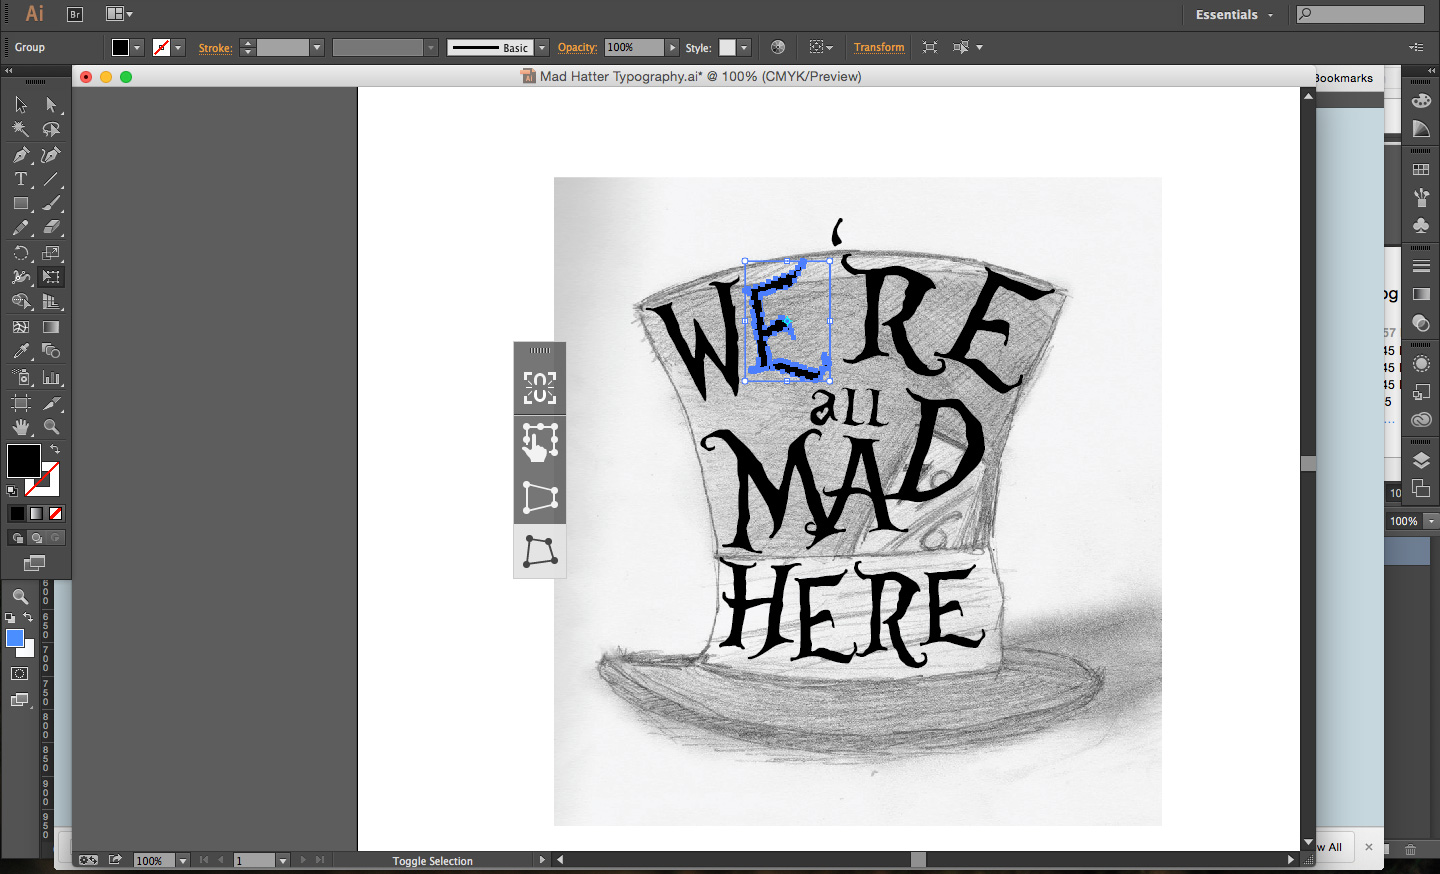Set the paint mode to None

pyautogui.click(x=55, y=513)
